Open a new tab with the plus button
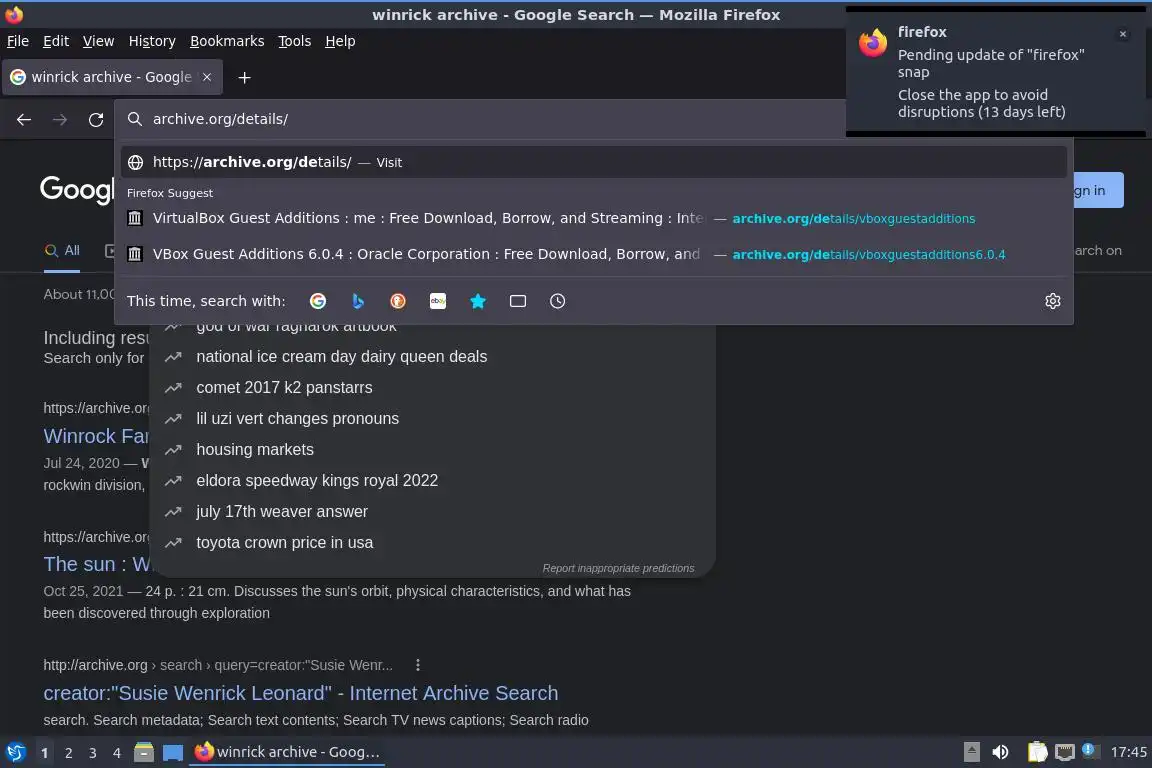The width and height of the screenshot is (1152, 768). point(245,77)
